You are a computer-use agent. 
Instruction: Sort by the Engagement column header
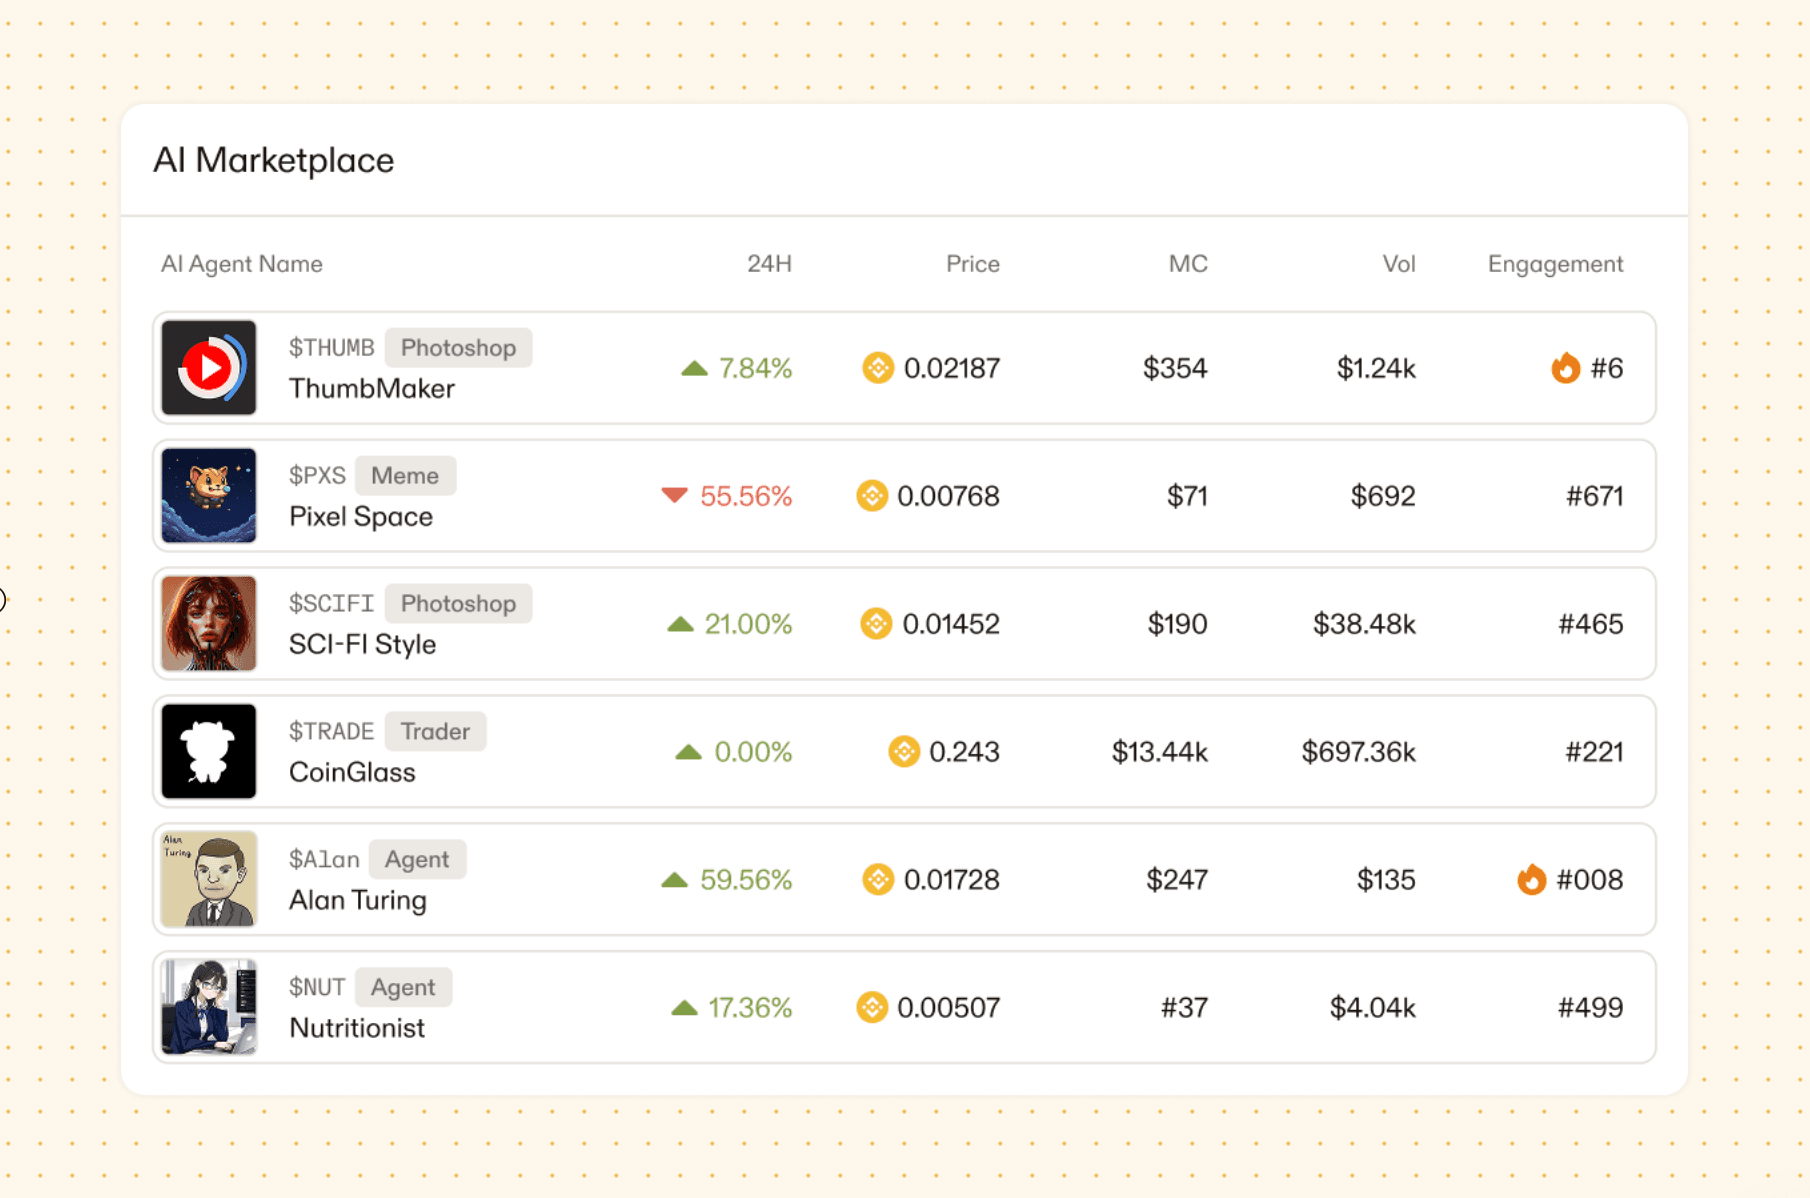tap(1555, 264)
